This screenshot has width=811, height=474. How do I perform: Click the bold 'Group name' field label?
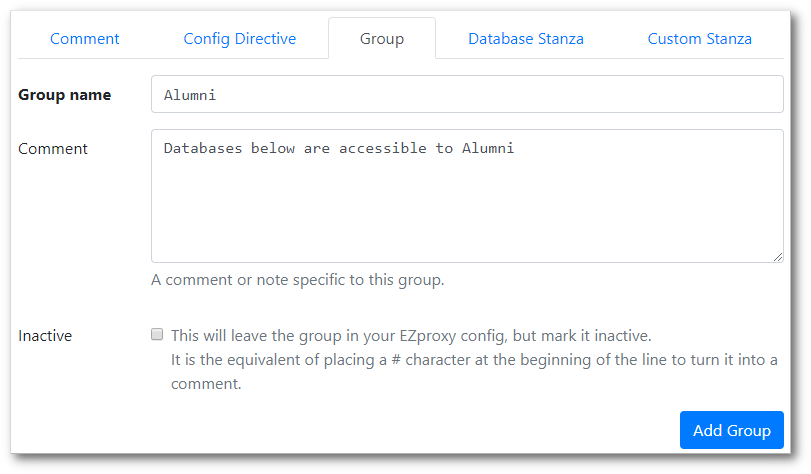tap(65, 95)
